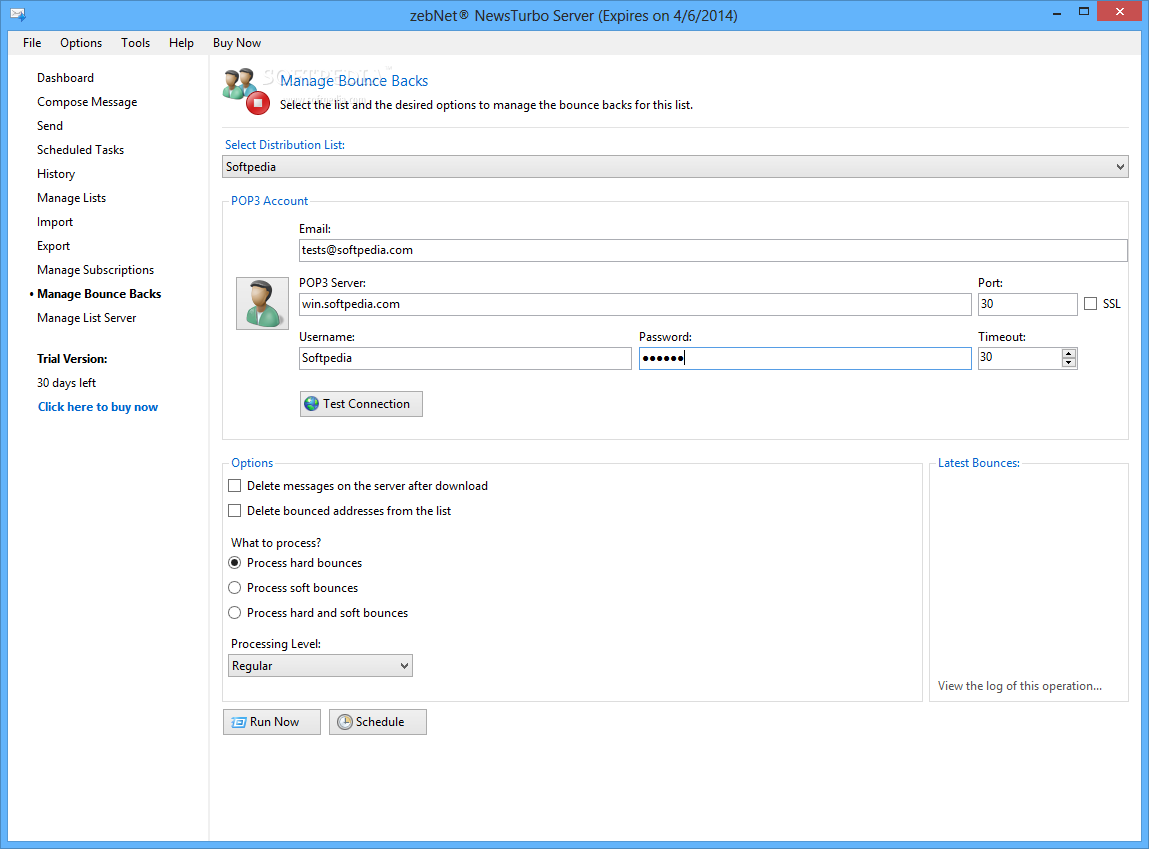Open the Processing Level dropdown
This screenshot has width=1149, height=849.
[320, 666]
